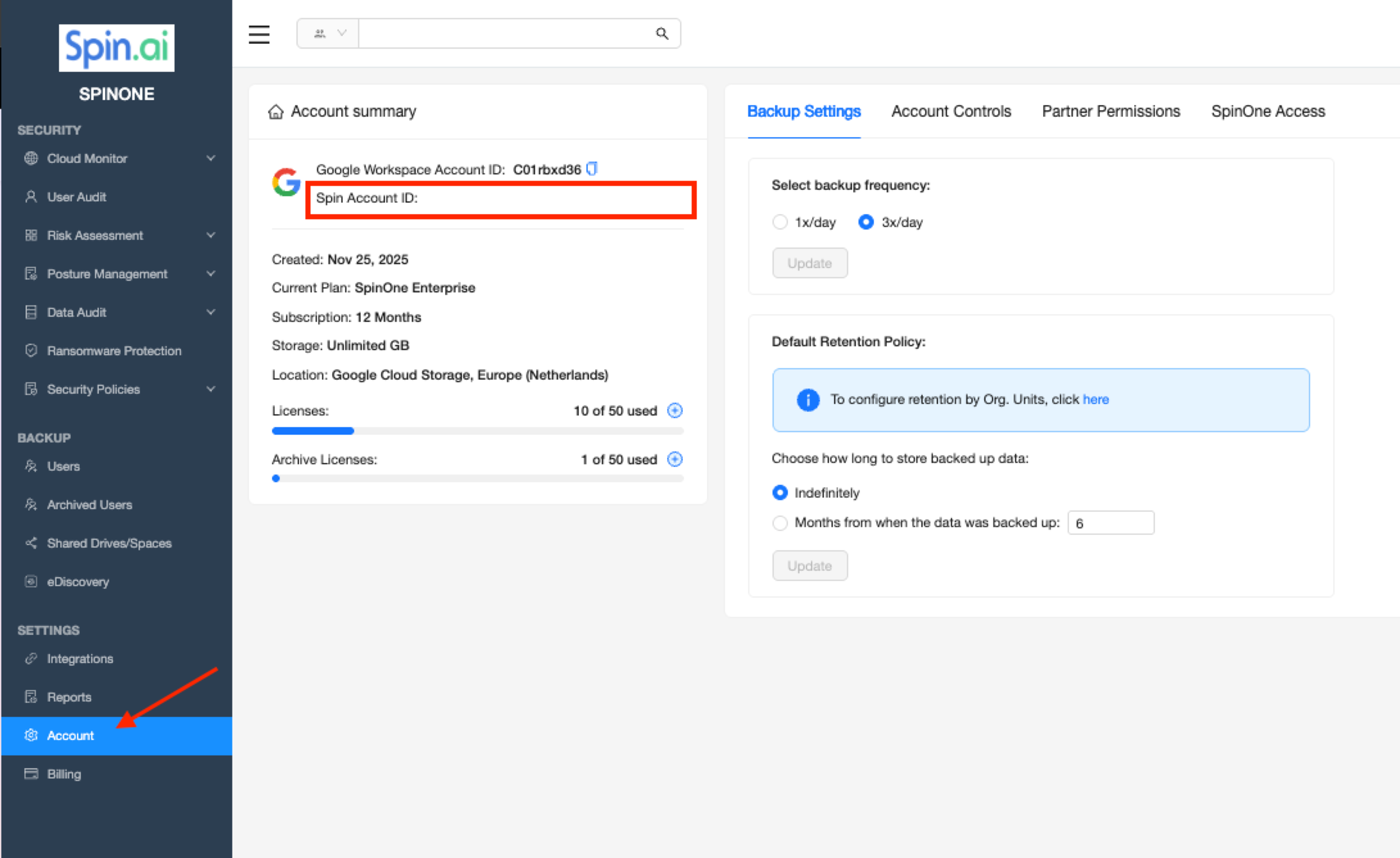The height and width of the screenshot is (858, 1400).
Task: Follow the 'here' Org. Units link
Action: coord(1096,399)
